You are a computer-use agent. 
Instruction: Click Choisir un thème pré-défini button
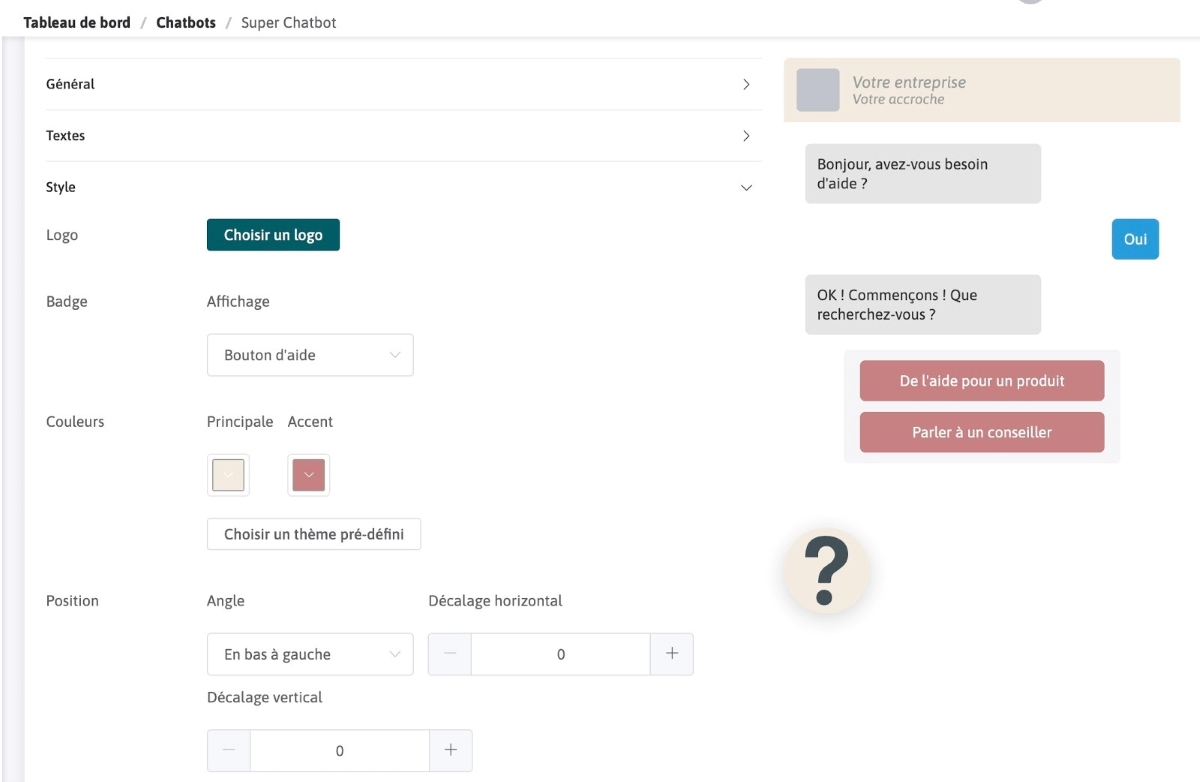[314, 534]
